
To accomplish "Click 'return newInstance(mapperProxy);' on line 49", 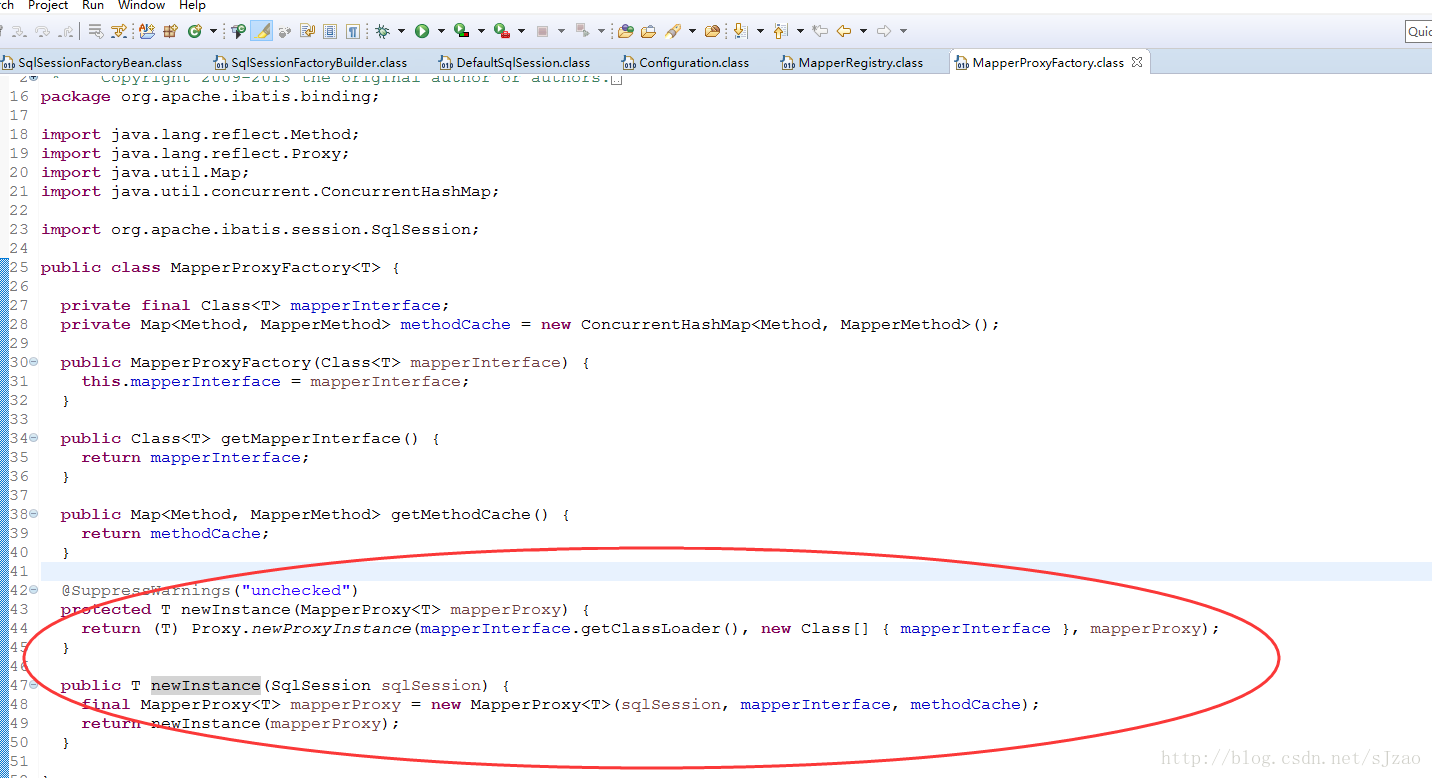I will point(240,724).
